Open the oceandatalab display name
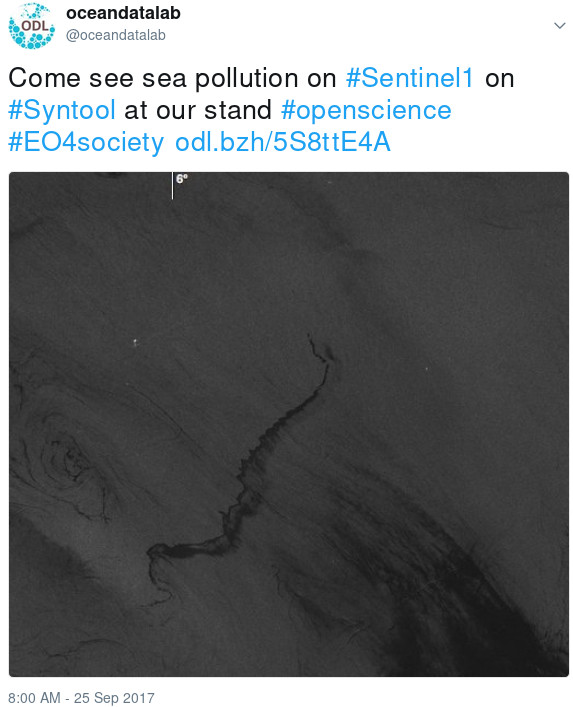573x707 pixels. point(123,13)
